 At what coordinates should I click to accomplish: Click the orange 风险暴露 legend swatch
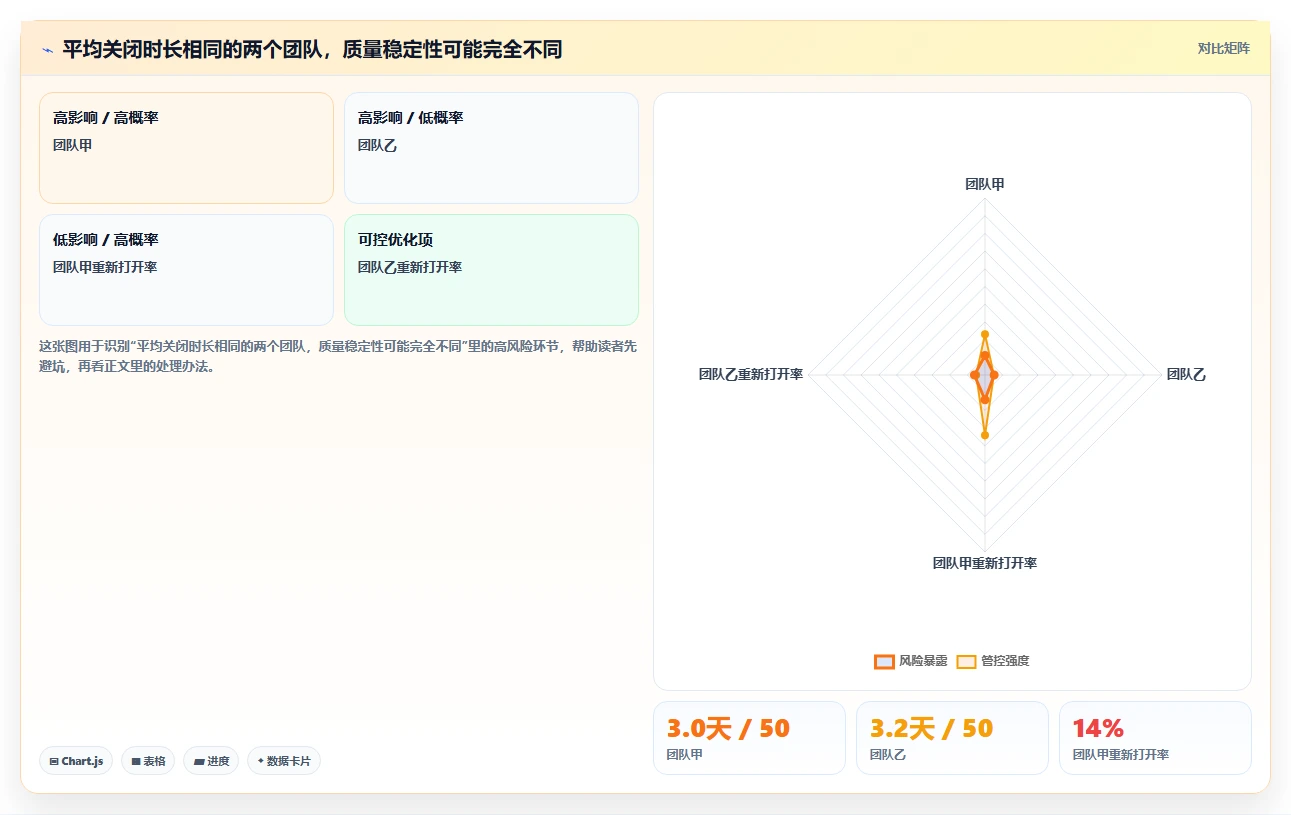pos(884,661)
